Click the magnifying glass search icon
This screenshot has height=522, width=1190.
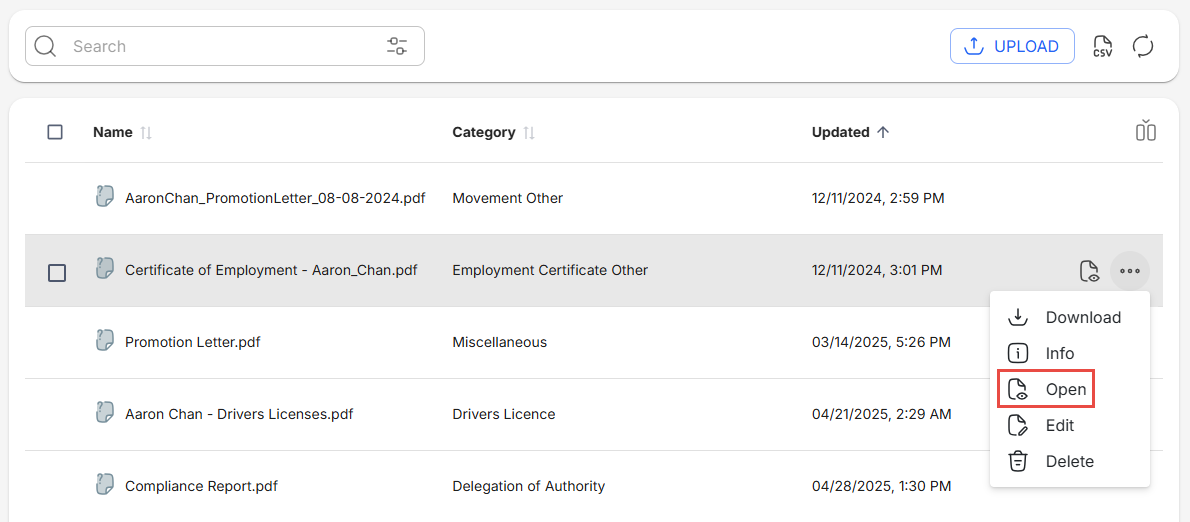pos(46,46)
